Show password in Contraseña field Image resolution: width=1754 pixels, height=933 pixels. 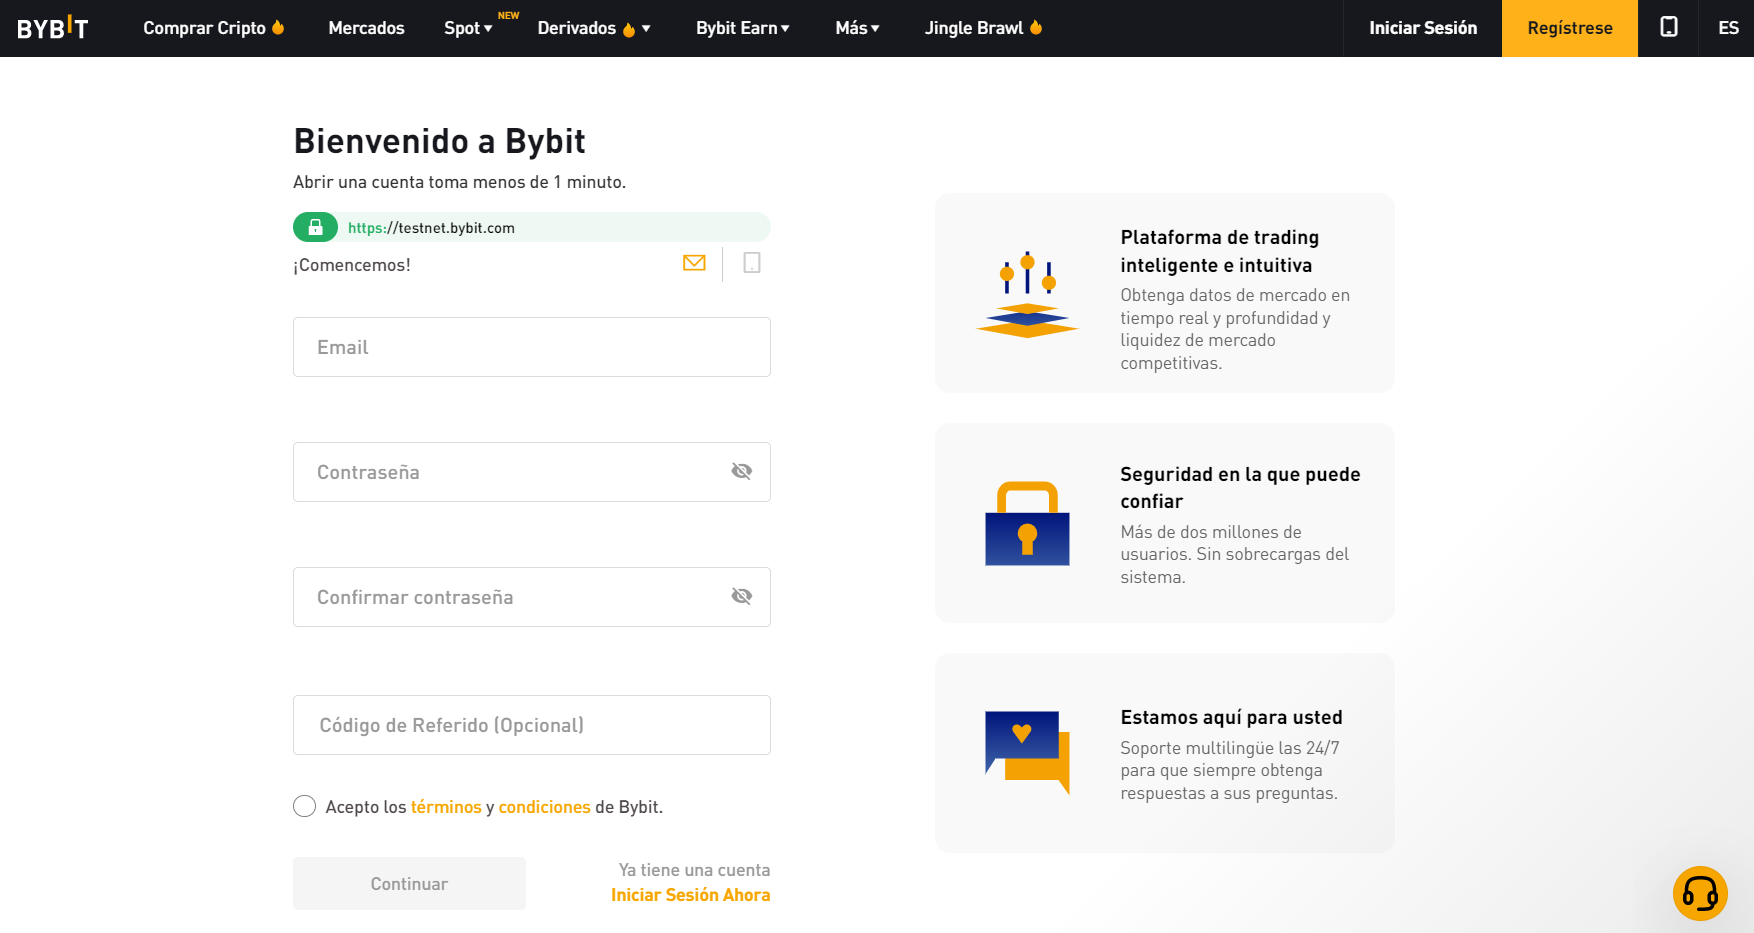[741, 471]
